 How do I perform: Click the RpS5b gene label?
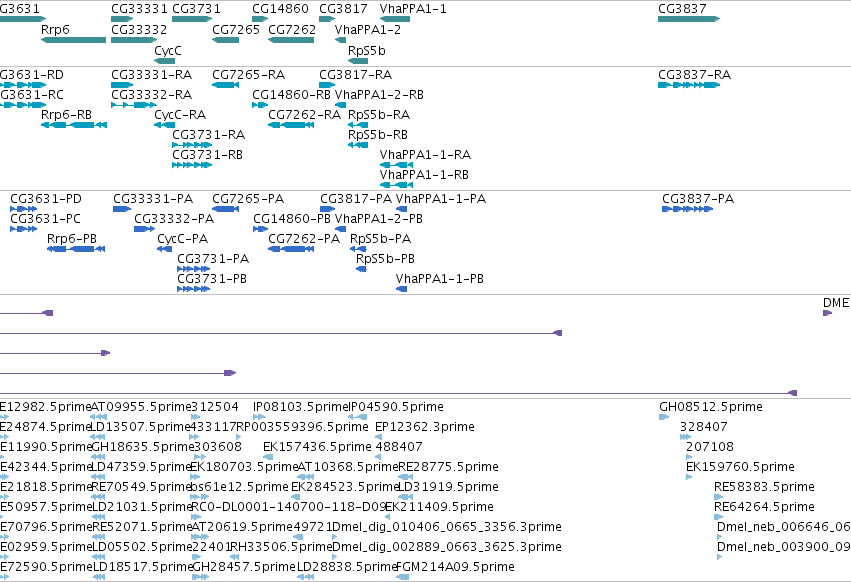coord(367,50)
